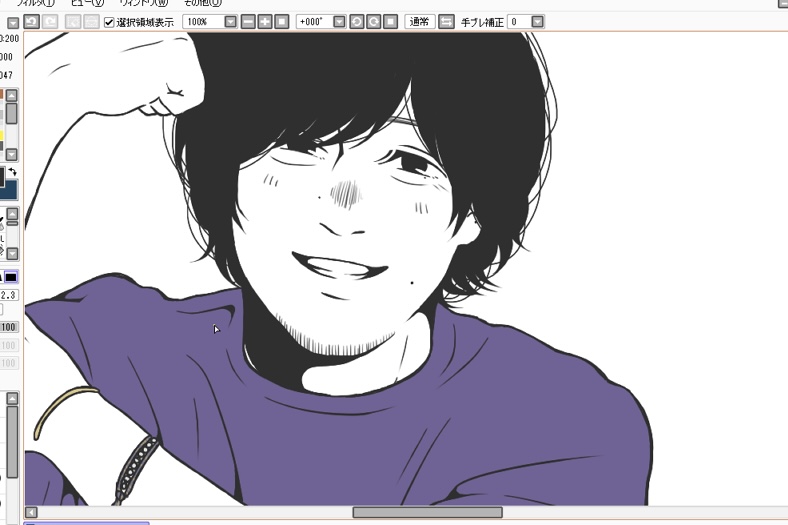This screenshot has height=525, width=788.
Task: Click the active 100 density value
Action: [9, 327]
